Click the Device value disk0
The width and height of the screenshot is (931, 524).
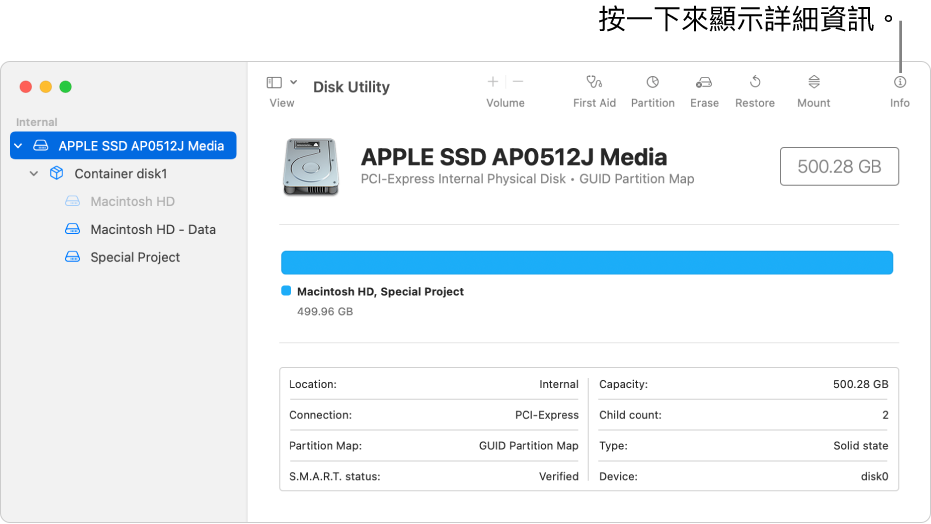pos(875,476)
